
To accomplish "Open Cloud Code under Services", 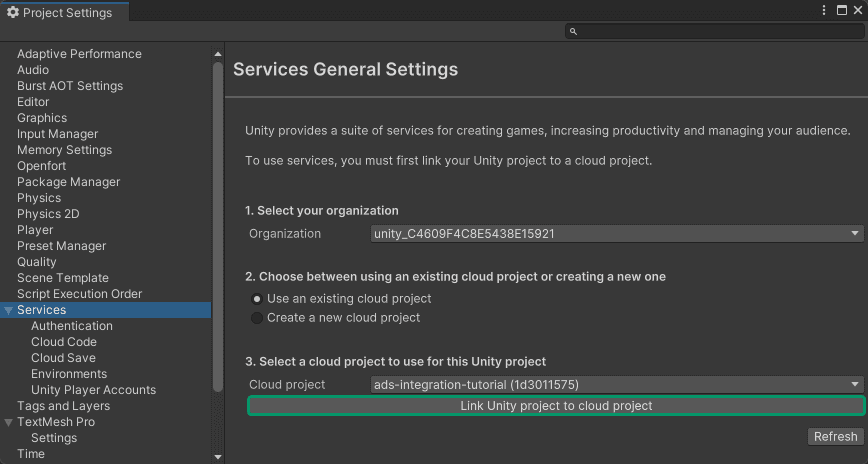I will click(x=64, y=342).
